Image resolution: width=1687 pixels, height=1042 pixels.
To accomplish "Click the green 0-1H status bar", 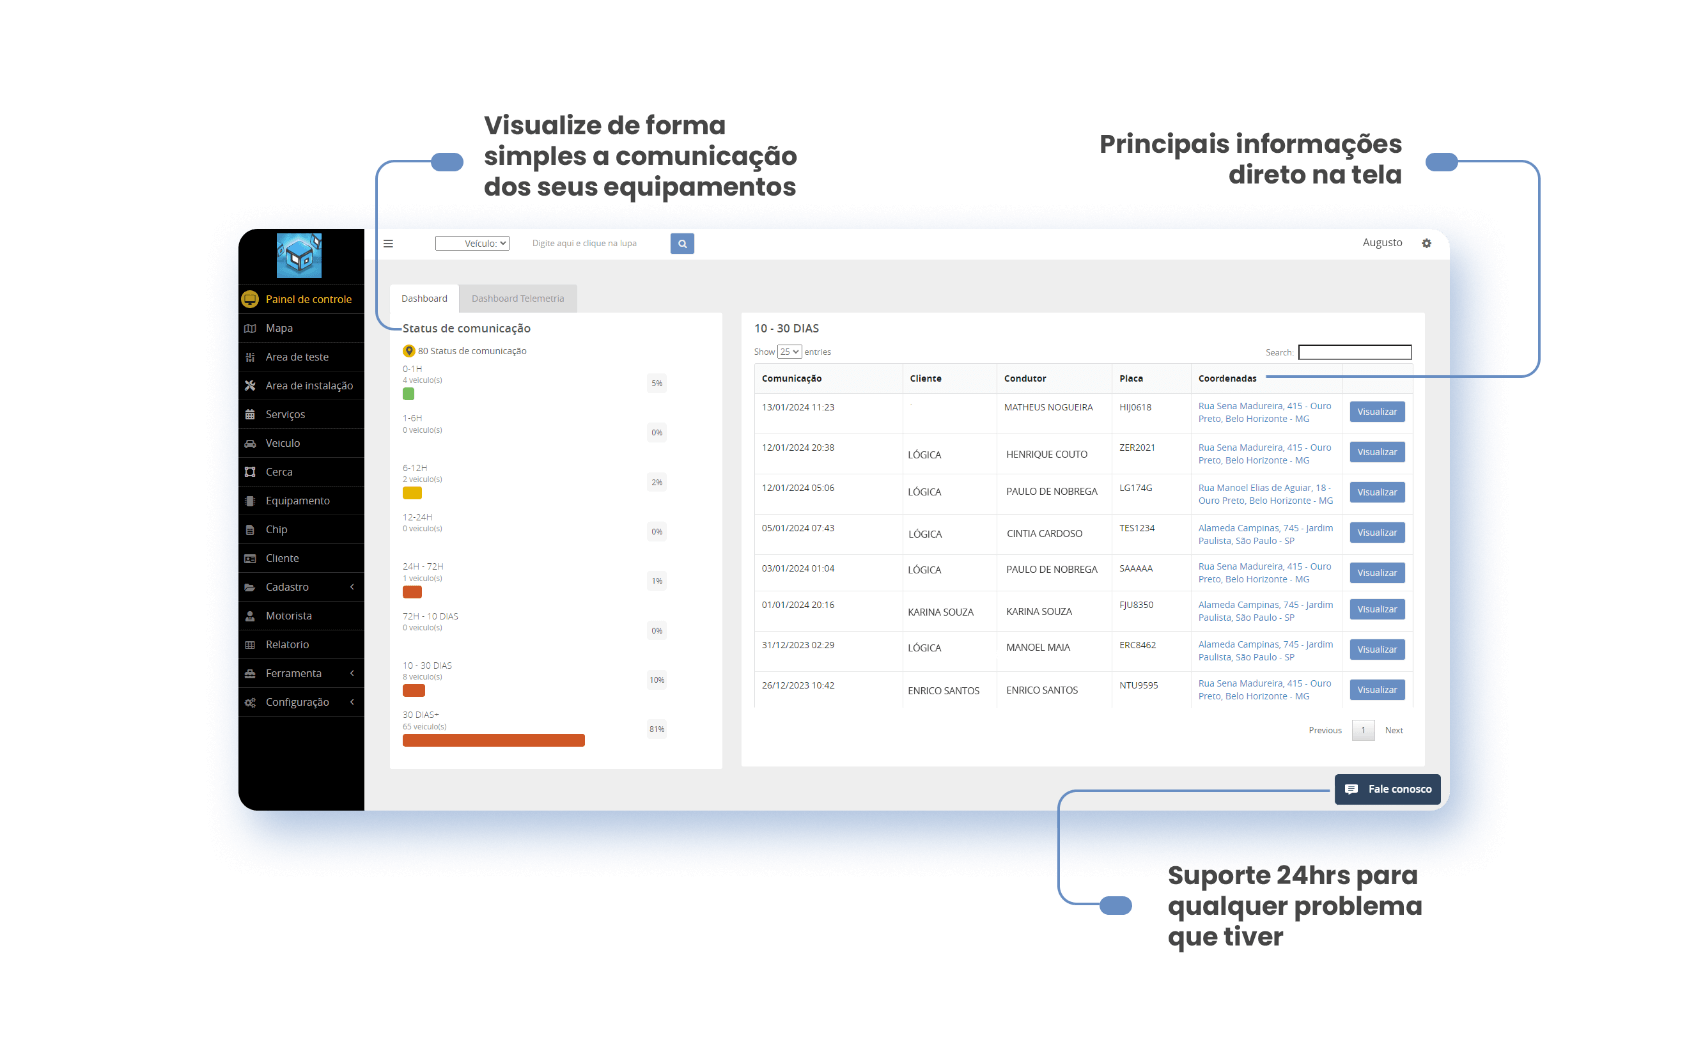I will point(408,394).
